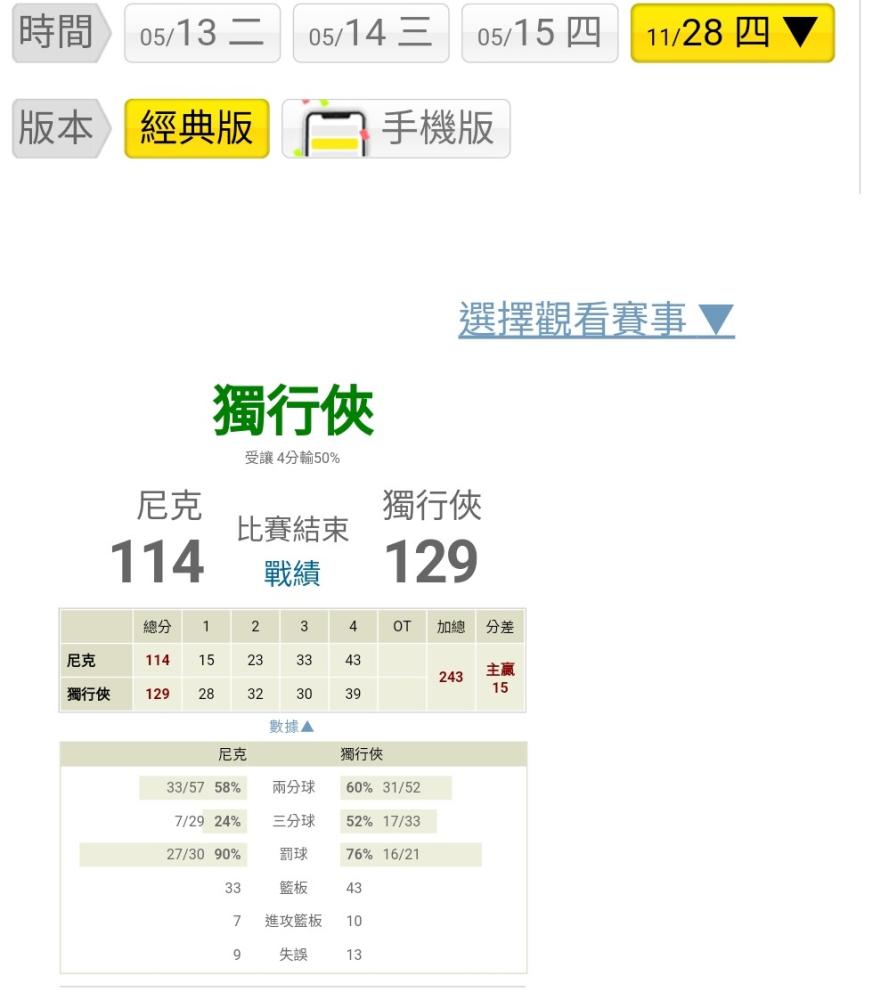Viewport: 889px width, 1000px height.
Task: Select the 05/13 Tuesday date tab
Action: (202, 33)
